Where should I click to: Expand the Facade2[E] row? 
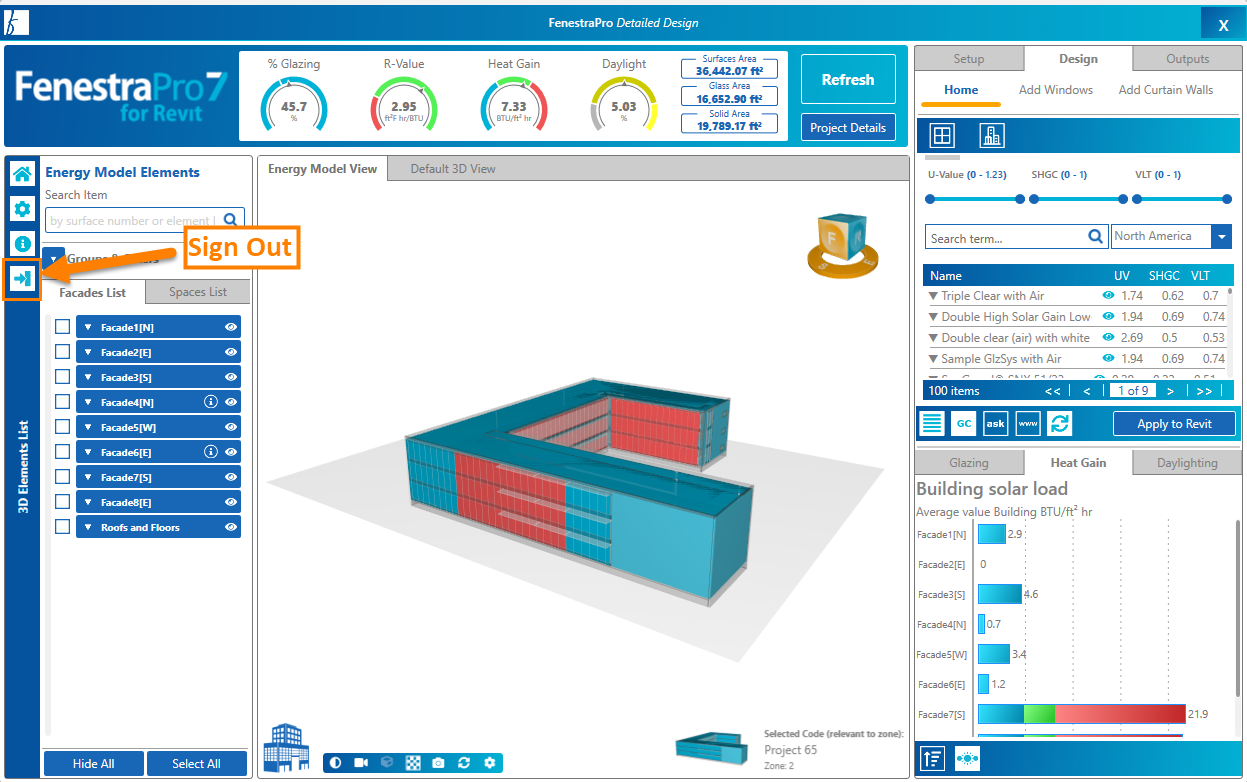pyautogui.click(x=88, y=352)
